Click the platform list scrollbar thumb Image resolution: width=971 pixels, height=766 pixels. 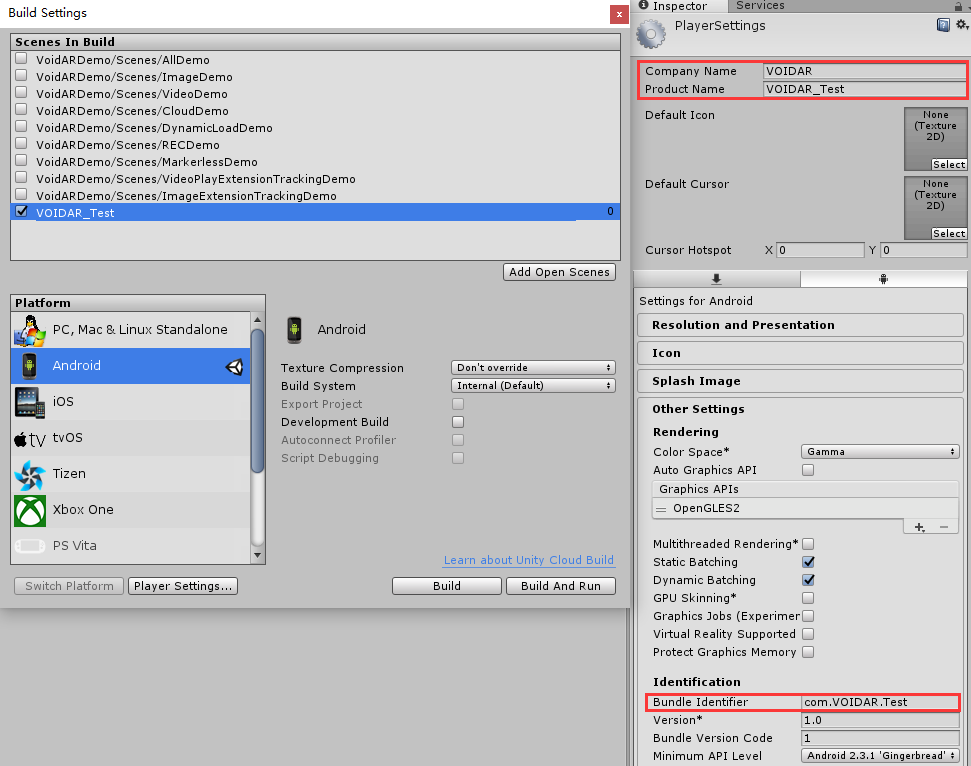[257, 401]
